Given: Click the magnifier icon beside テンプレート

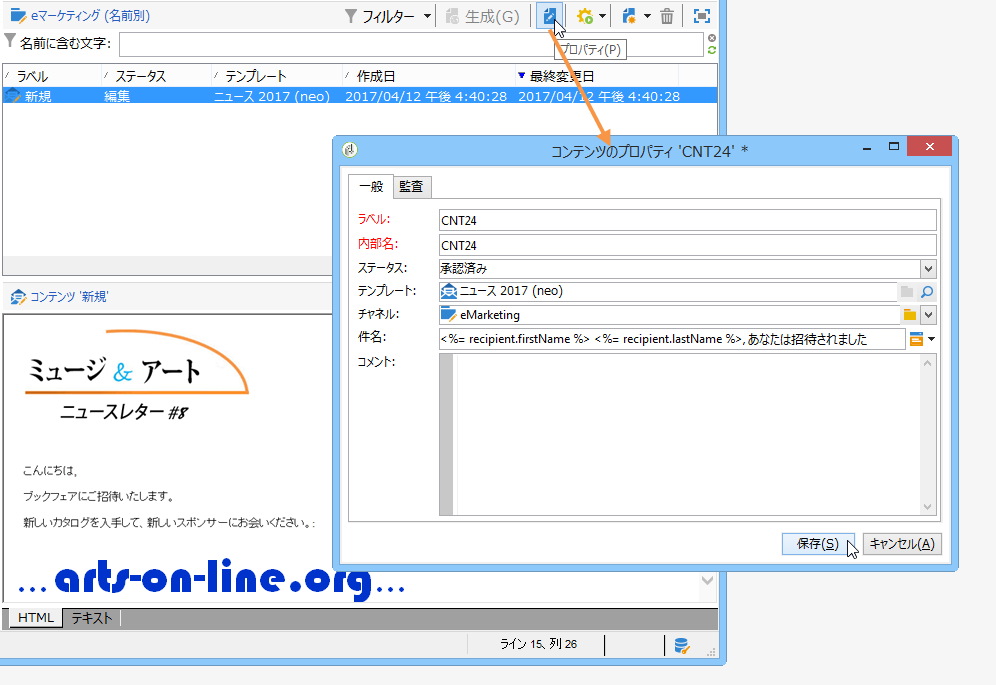Looking at the screenshot, I should (x=927, y=292).
